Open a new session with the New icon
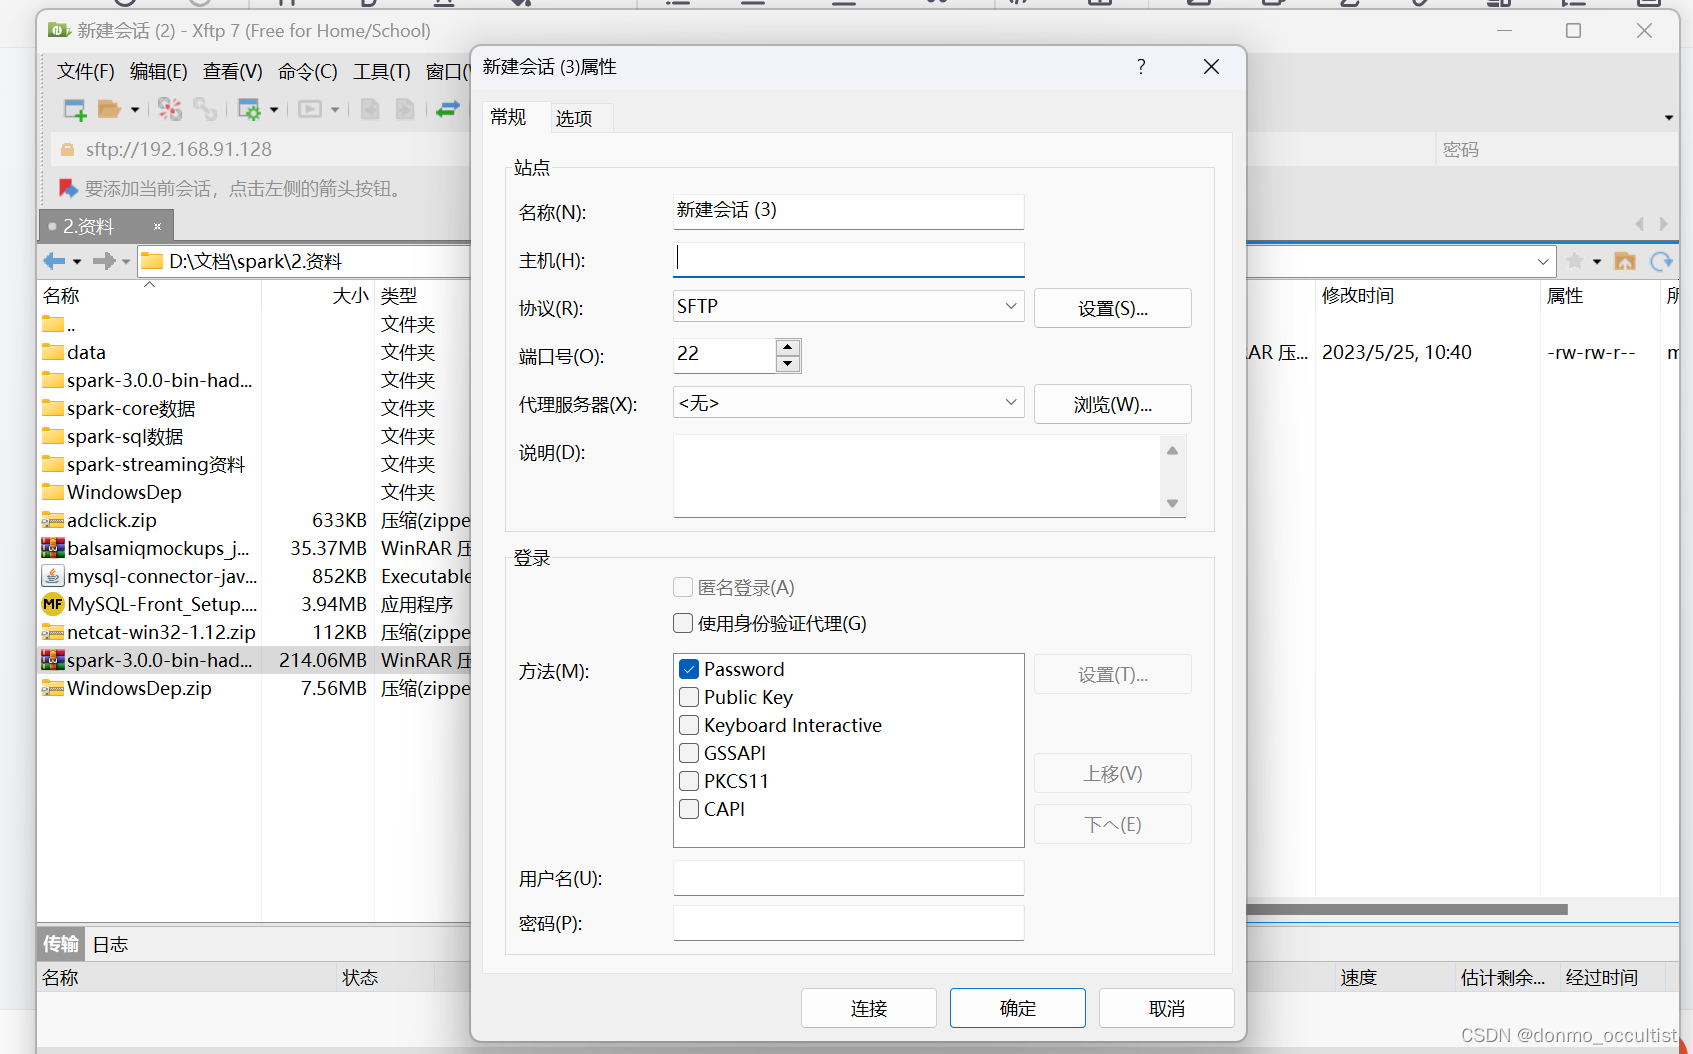The height and width of the screenshot is (1054, 1693). pyautogui.click(x=74, y=109)
